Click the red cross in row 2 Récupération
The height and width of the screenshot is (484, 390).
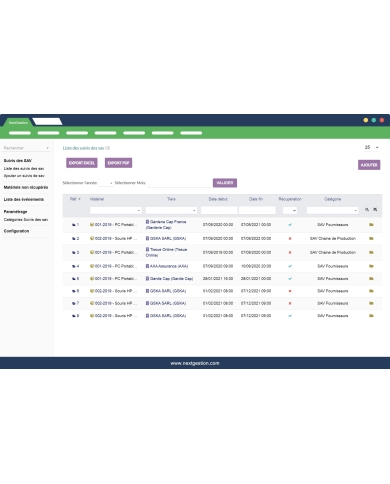point(290,238)
